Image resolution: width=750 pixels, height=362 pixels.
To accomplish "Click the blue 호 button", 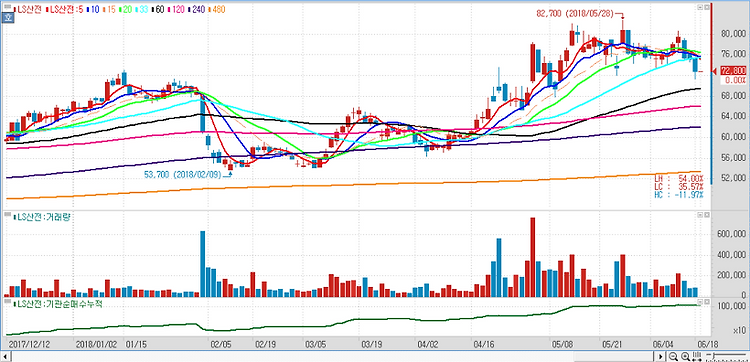I will point(8,18).
